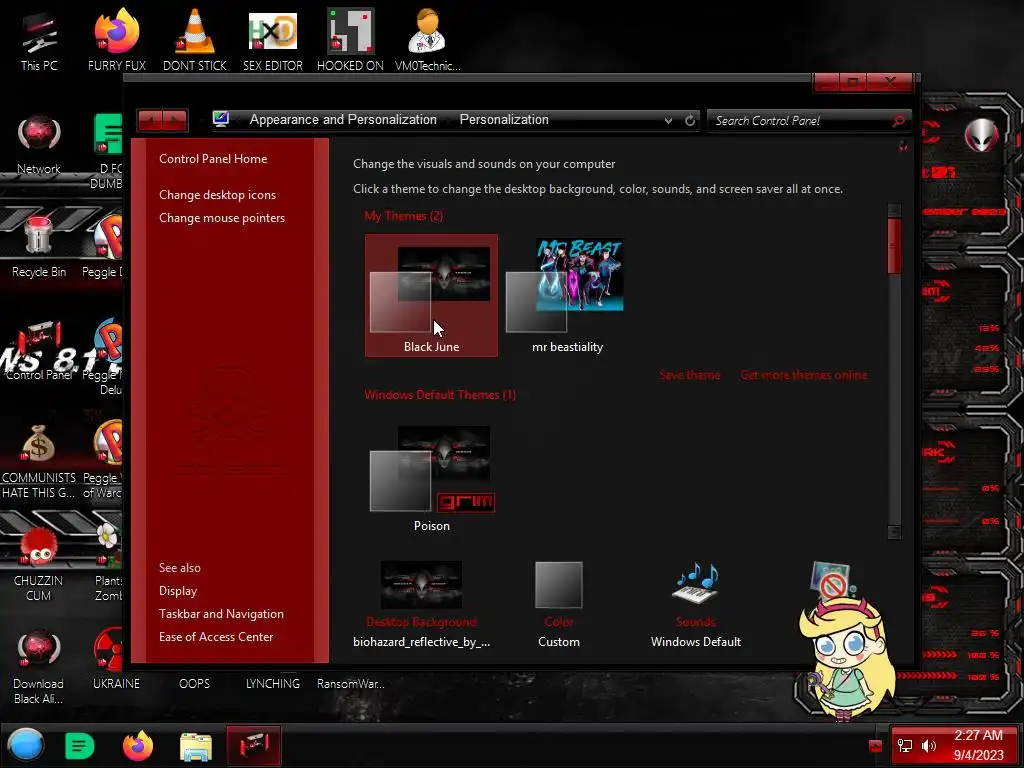Click Get more themes online link
Viewport: 1024px width, 768px height.
point(804,375)
